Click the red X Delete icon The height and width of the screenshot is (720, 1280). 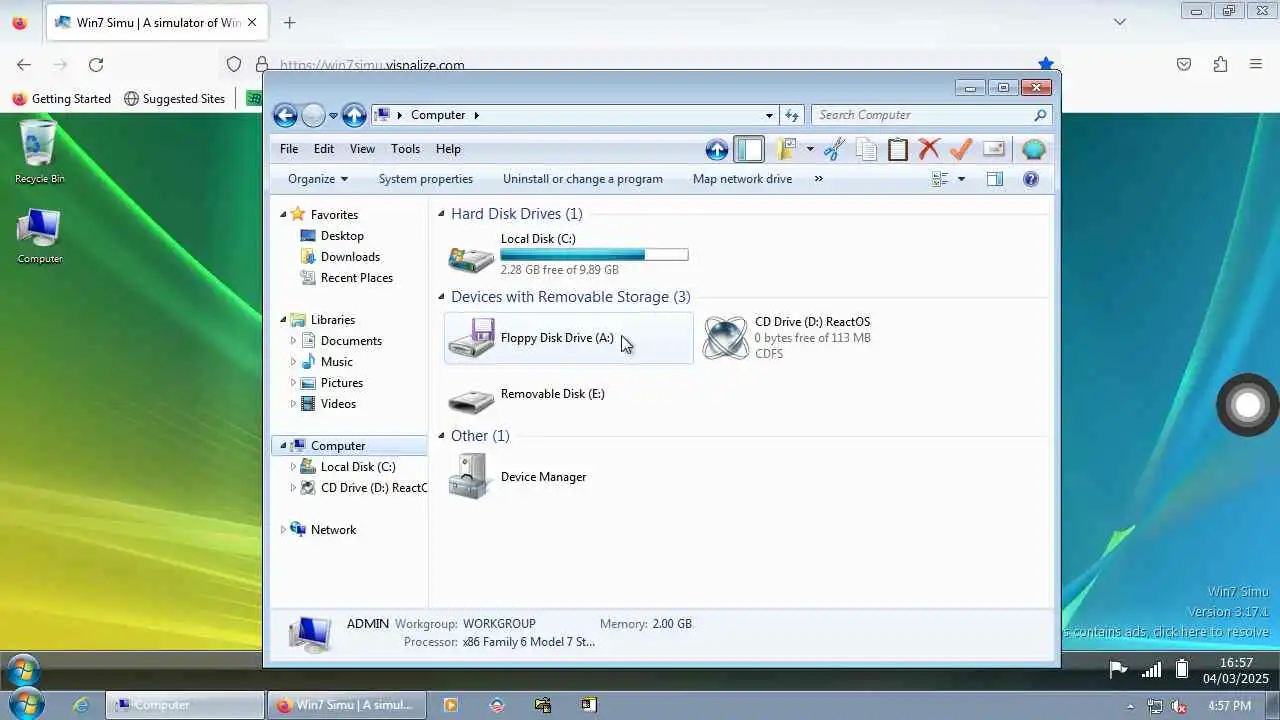pos(929,150)
